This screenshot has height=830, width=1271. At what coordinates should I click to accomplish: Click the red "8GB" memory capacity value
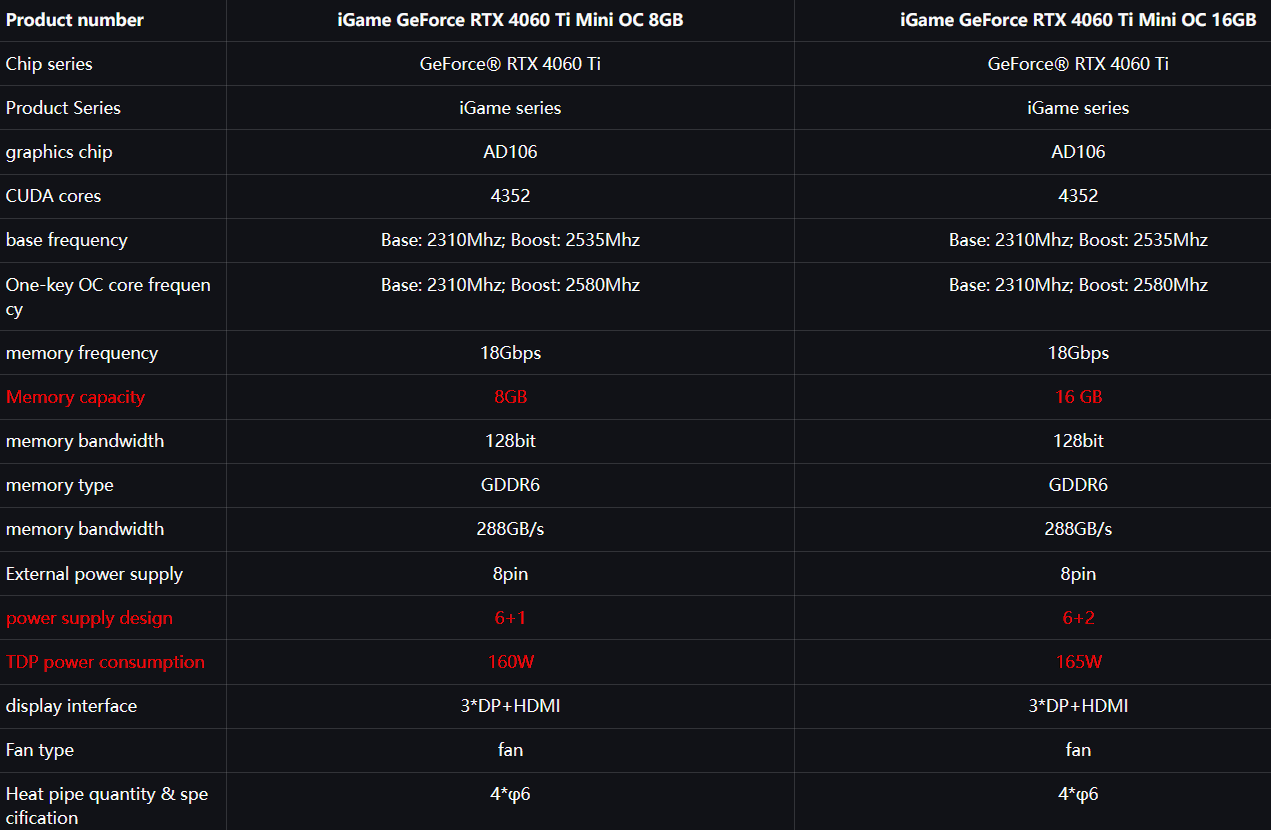pos(510,397)
